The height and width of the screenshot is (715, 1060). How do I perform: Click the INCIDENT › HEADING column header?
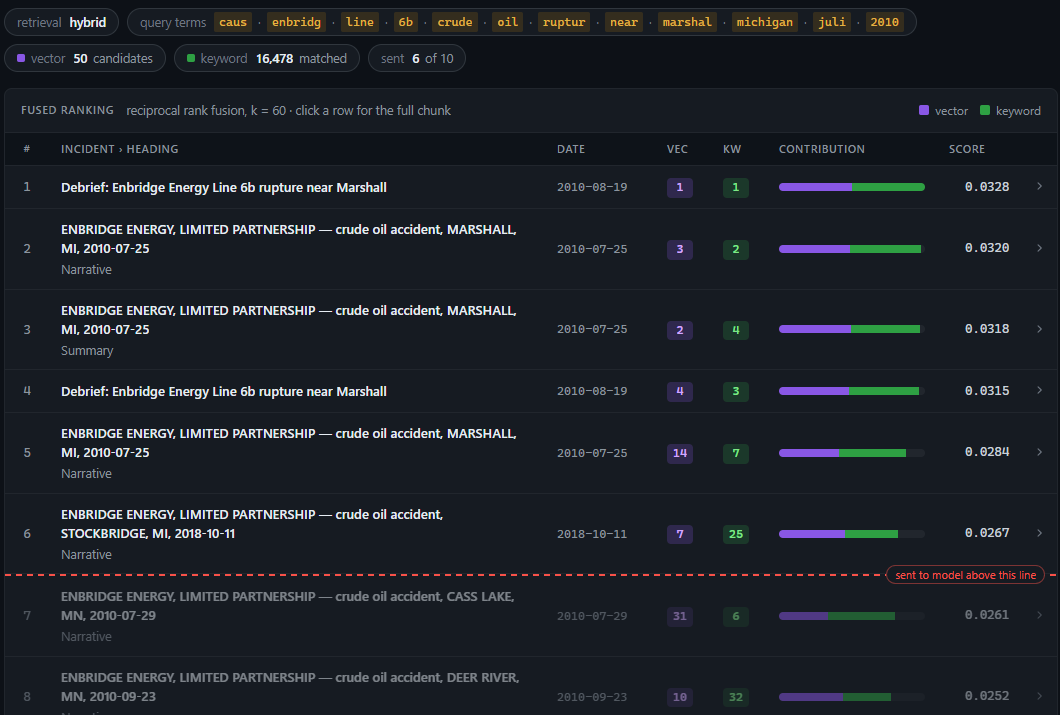coord(120,149)
